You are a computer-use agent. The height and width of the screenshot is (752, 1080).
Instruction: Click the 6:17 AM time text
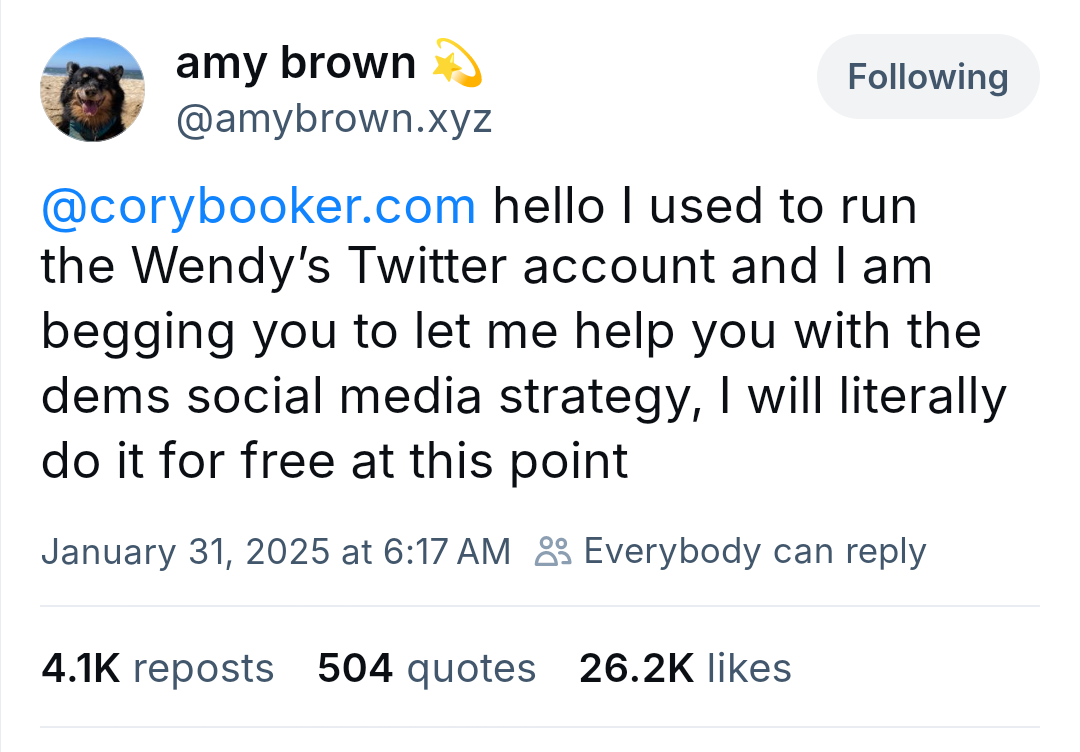[446, 552]
